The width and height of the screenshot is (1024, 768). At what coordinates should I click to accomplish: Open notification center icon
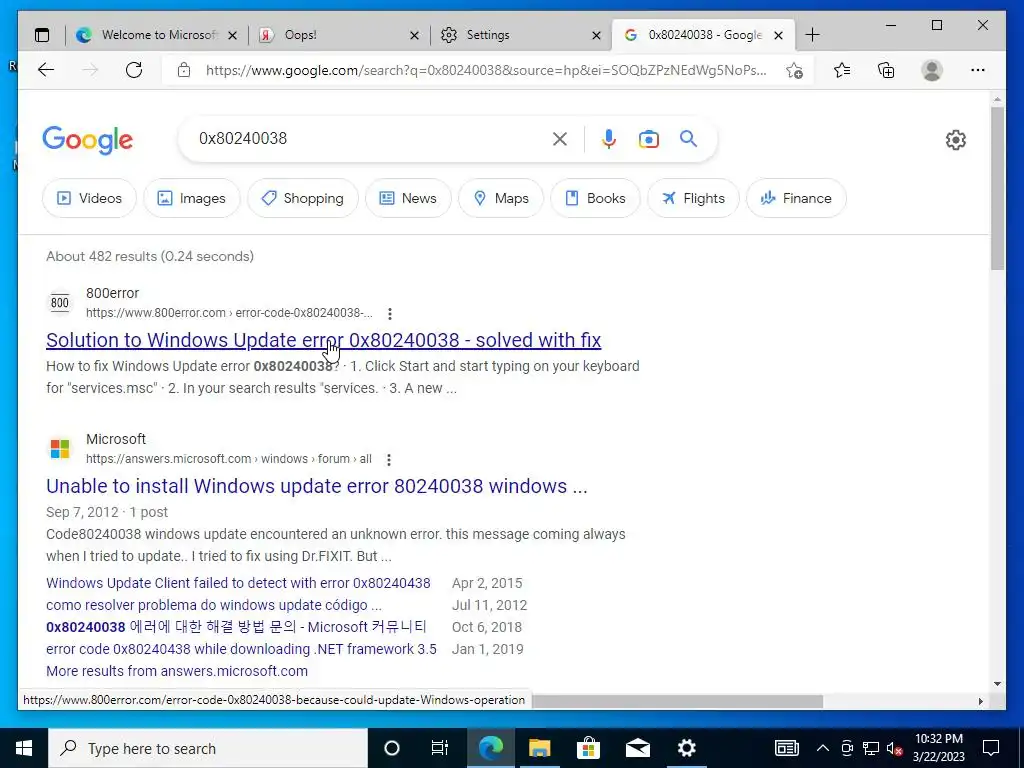(x=991, y=748)
